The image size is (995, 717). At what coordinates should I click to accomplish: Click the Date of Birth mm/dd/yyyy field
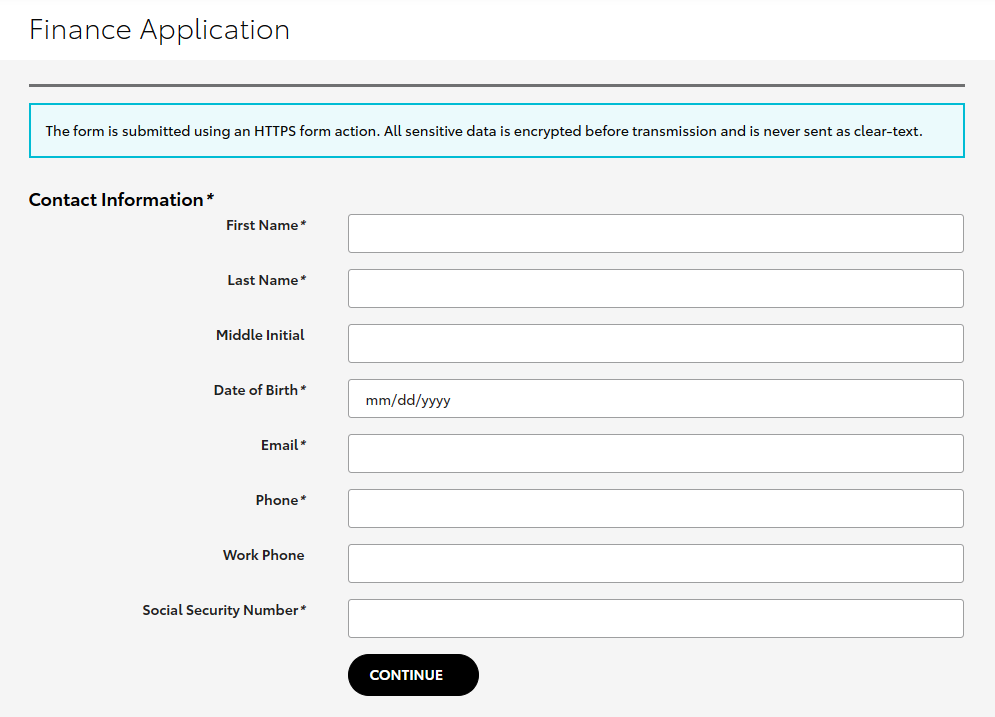656,398
